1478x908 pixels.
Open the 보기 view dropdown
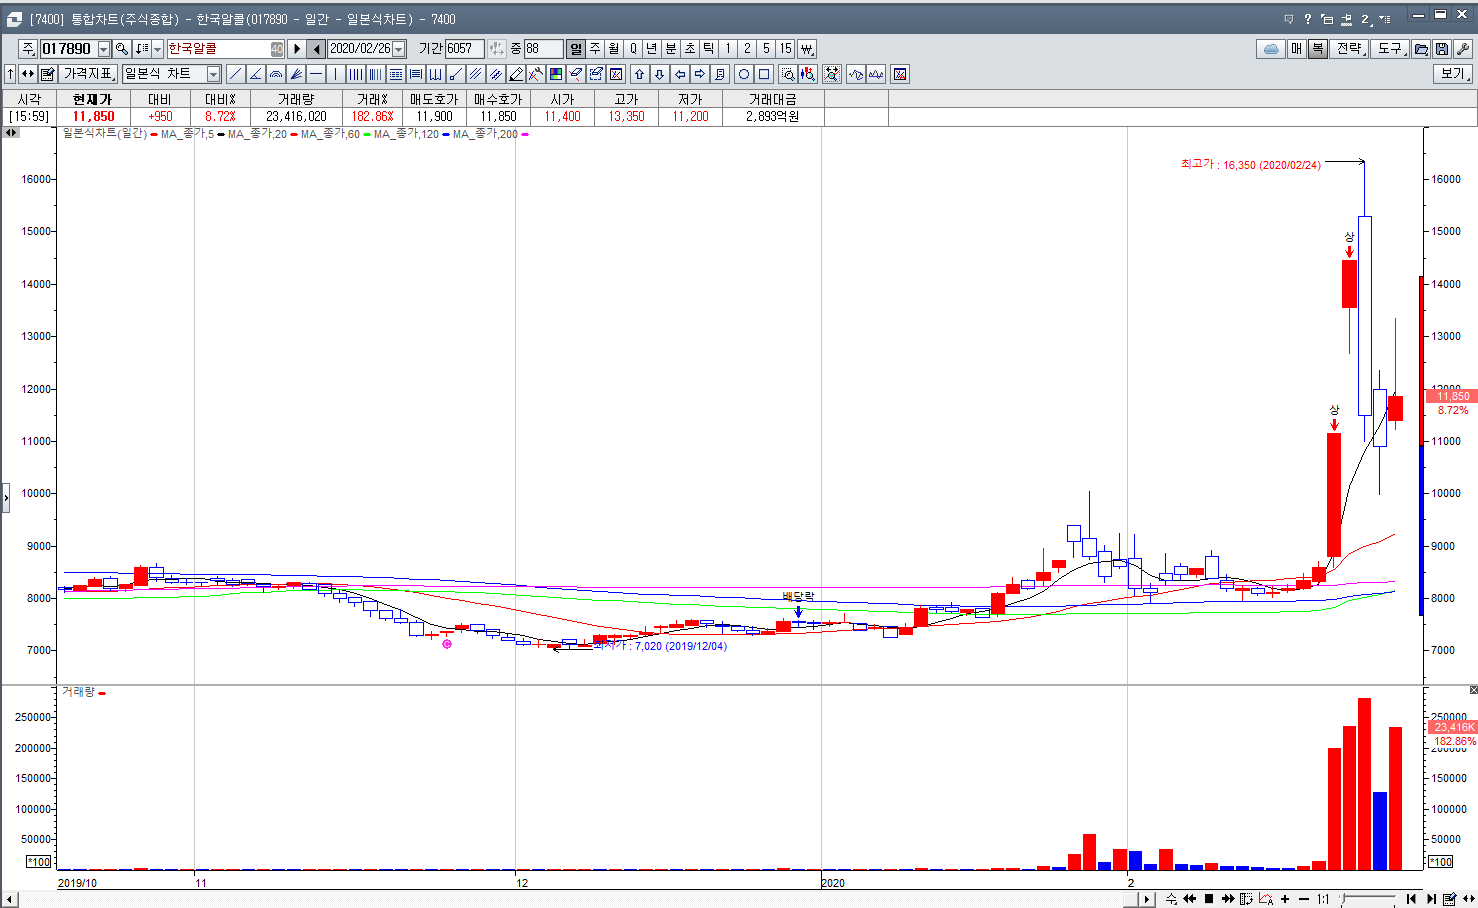[1454, 74]
